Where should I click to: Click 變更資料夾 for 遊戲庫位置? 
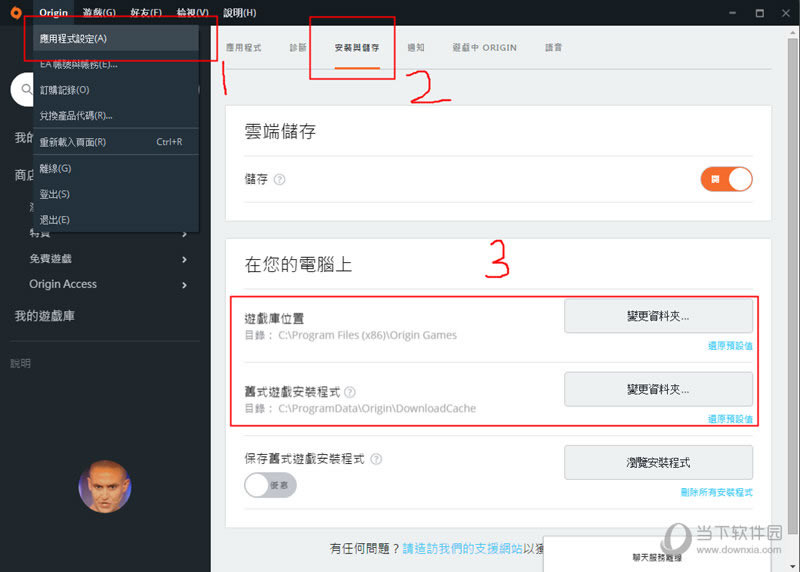[x=658, y=316]
